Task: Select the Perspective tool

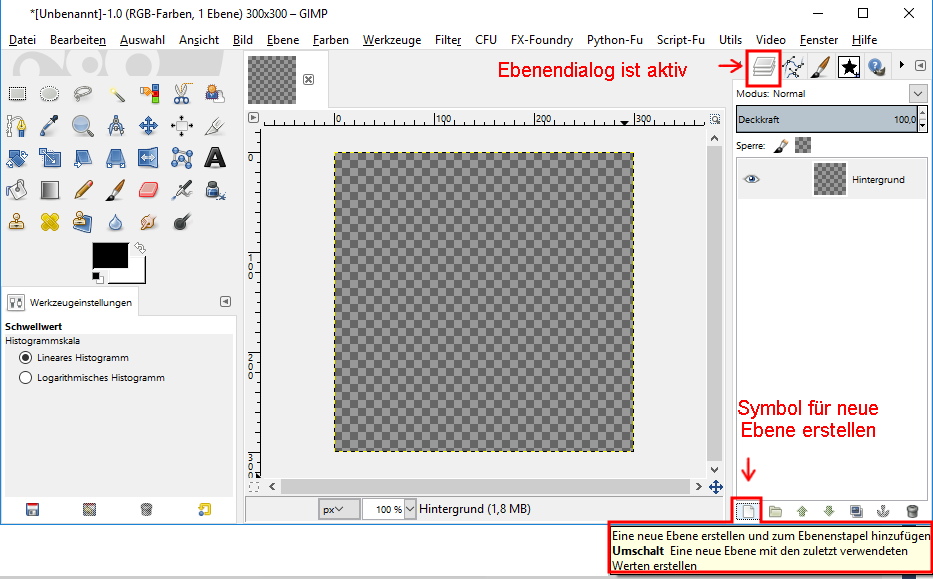Action: pos(116,158)
